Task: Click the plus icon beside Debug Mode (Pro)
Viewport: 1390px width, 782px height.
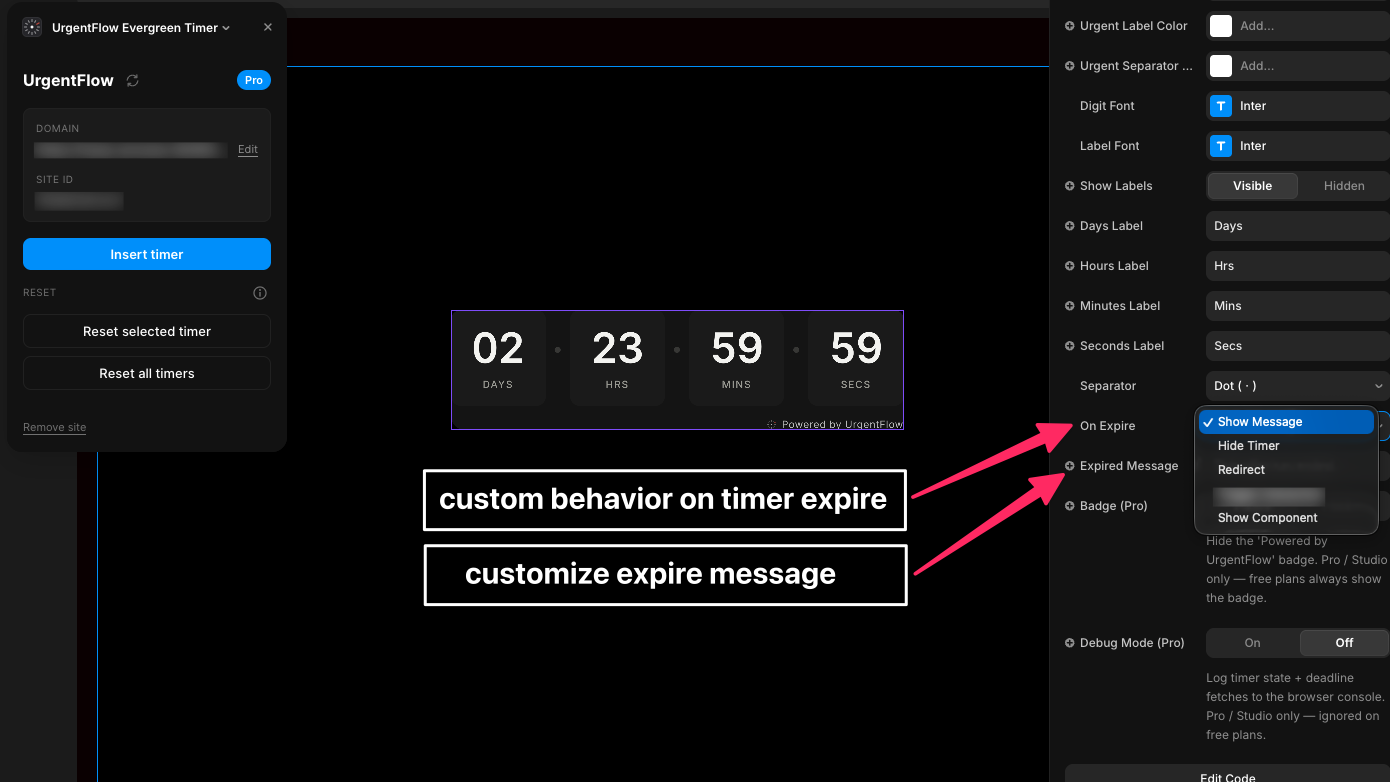Action: (x=1070, y=643)
